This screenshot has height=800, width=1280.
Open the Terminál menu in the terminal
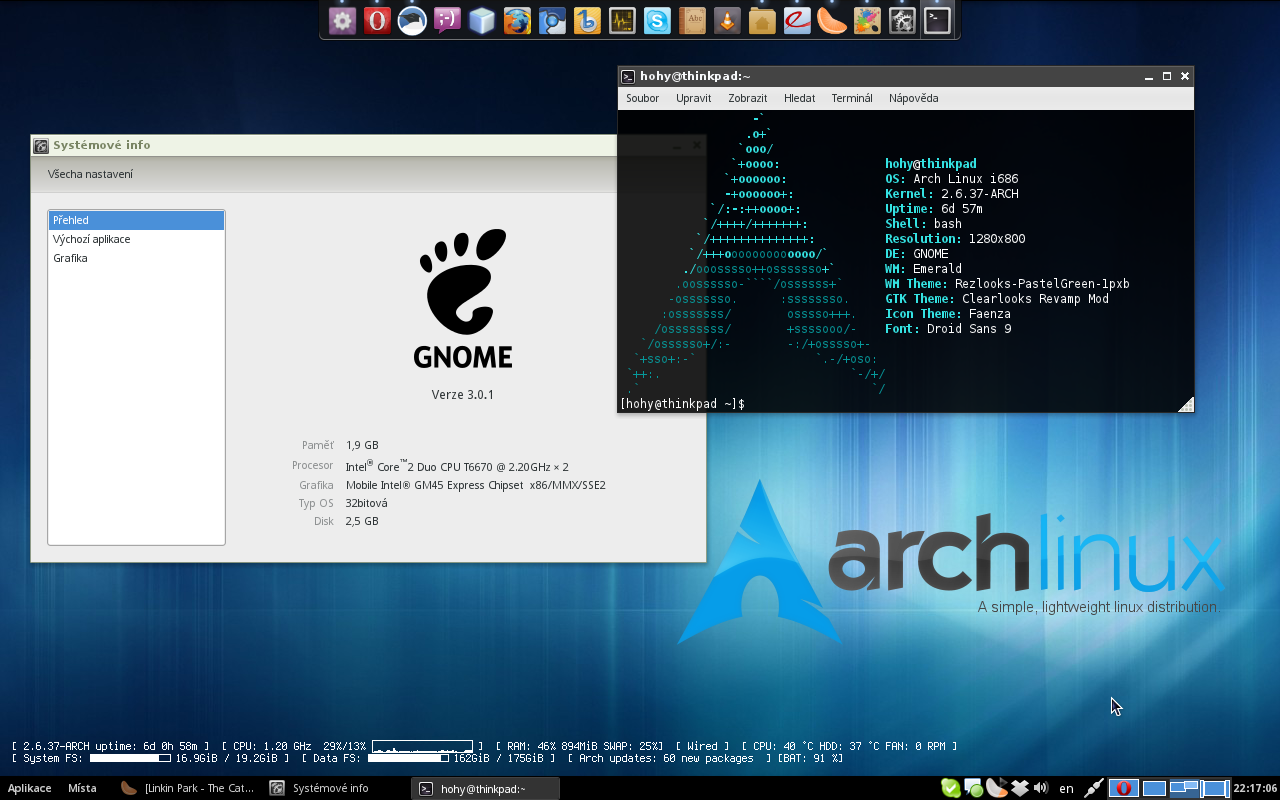pos(852,98)
